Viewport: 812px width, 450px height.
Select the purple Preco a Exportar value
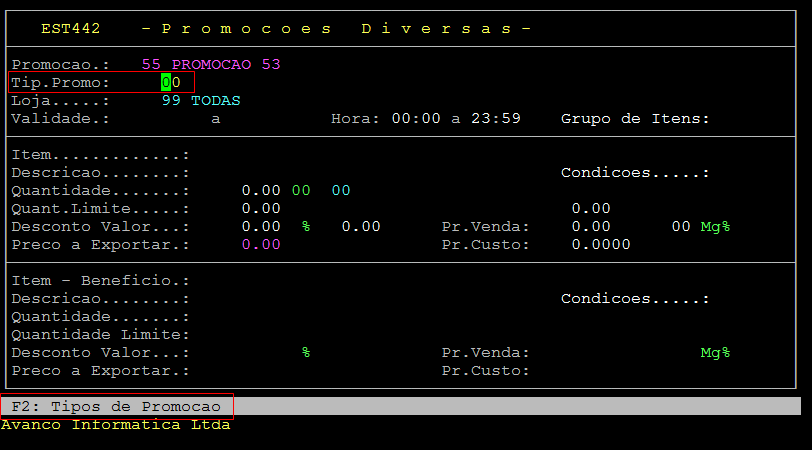[x=260, y=244]
